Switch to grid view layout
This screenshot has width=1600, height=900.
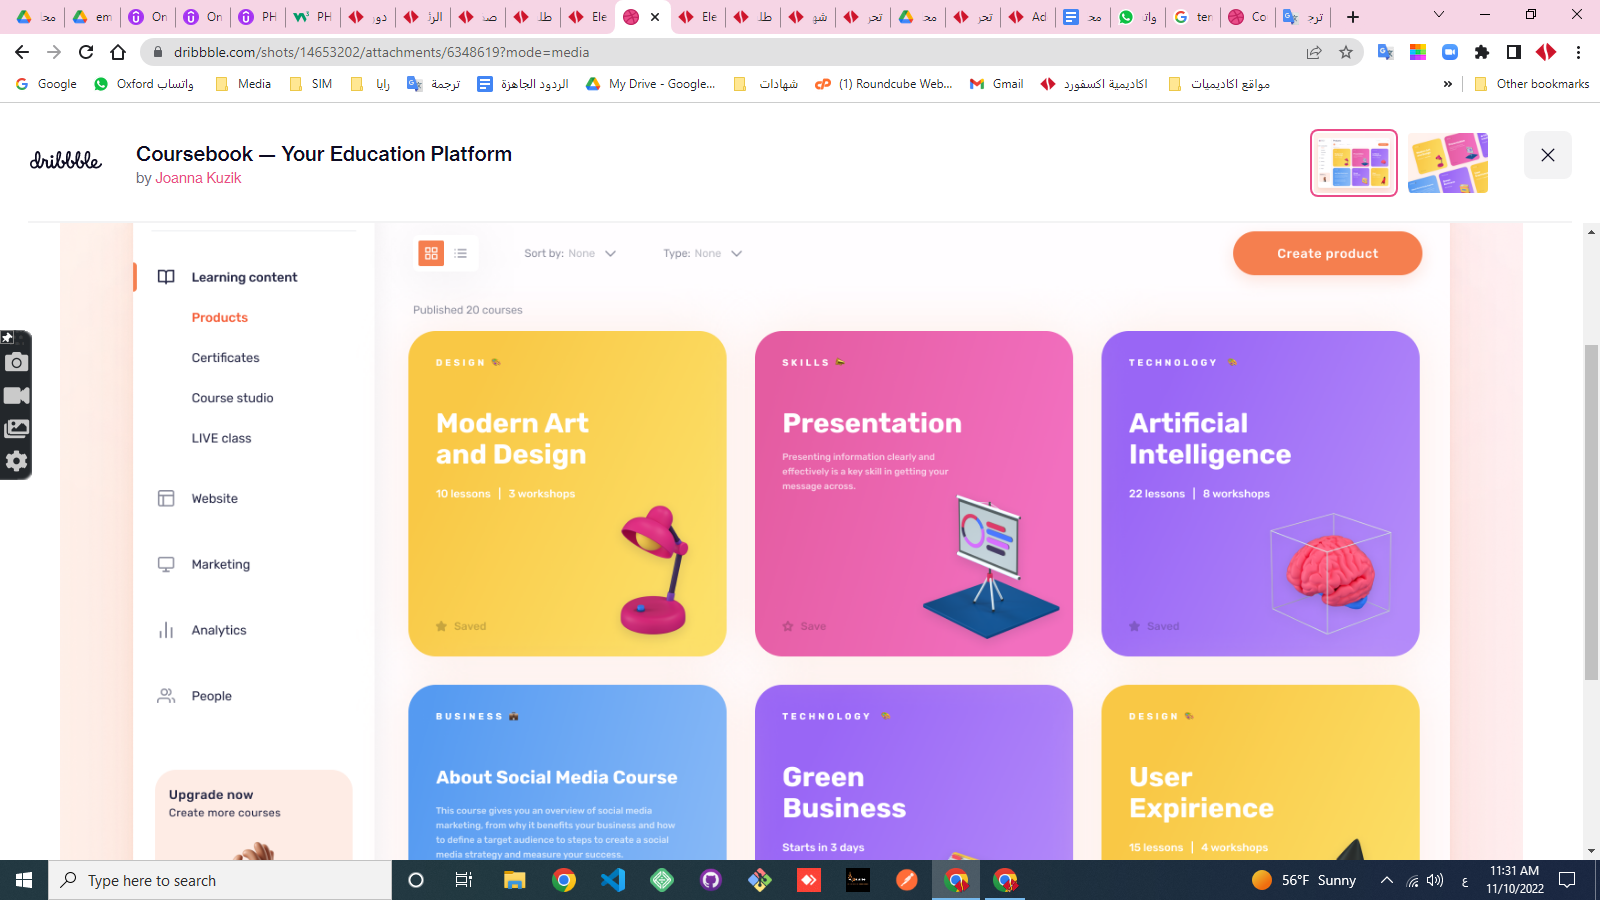[431, 254]
